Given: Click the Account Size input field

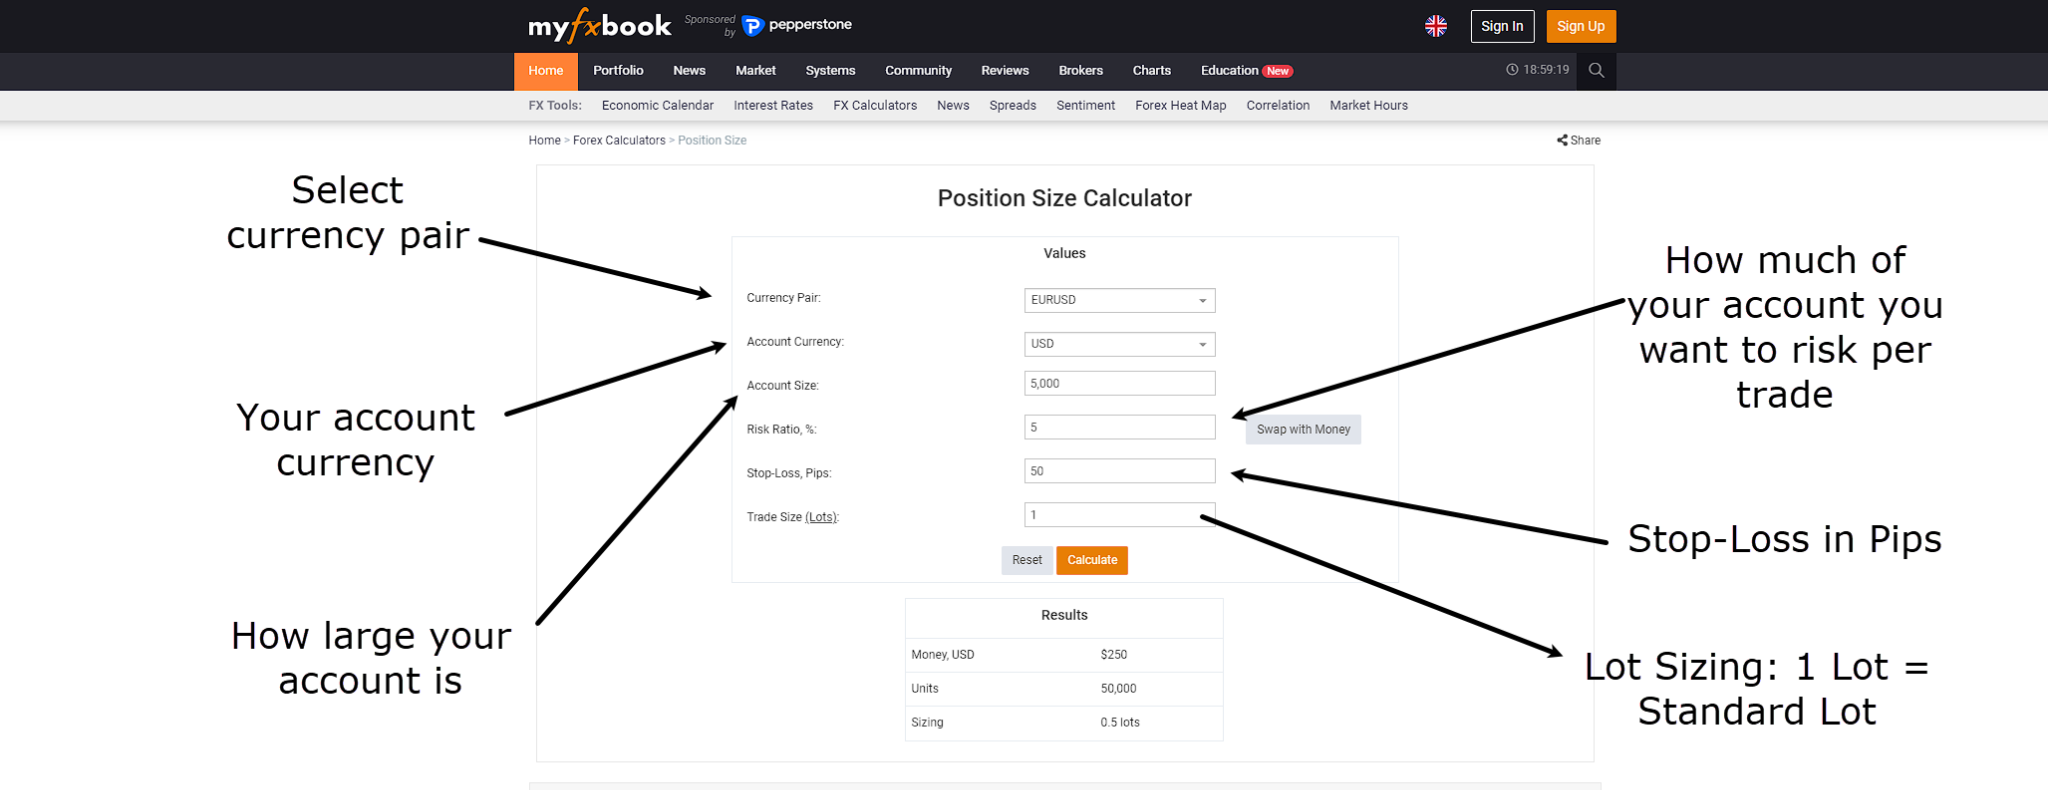Looking at the screenshot, I should (1119, 383).
